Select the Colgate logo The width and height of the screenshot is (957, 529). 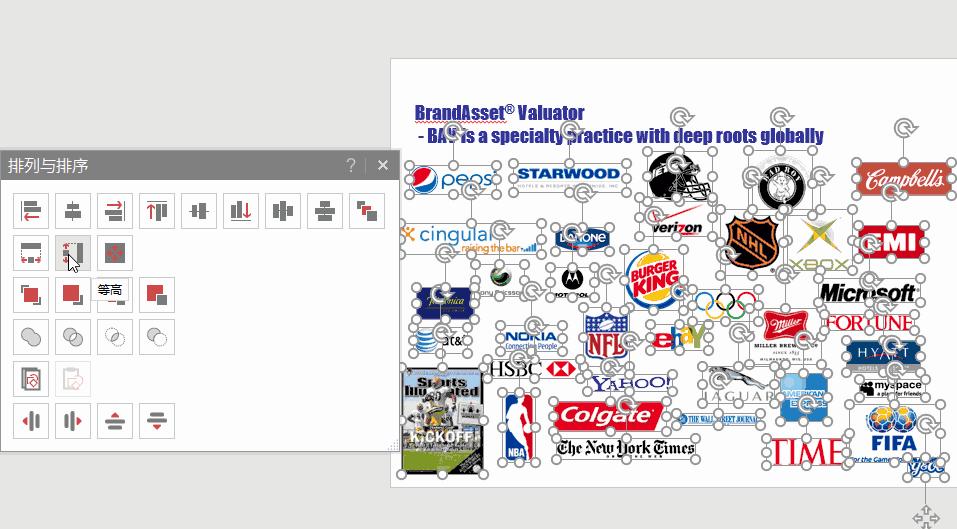click(607, 416)
